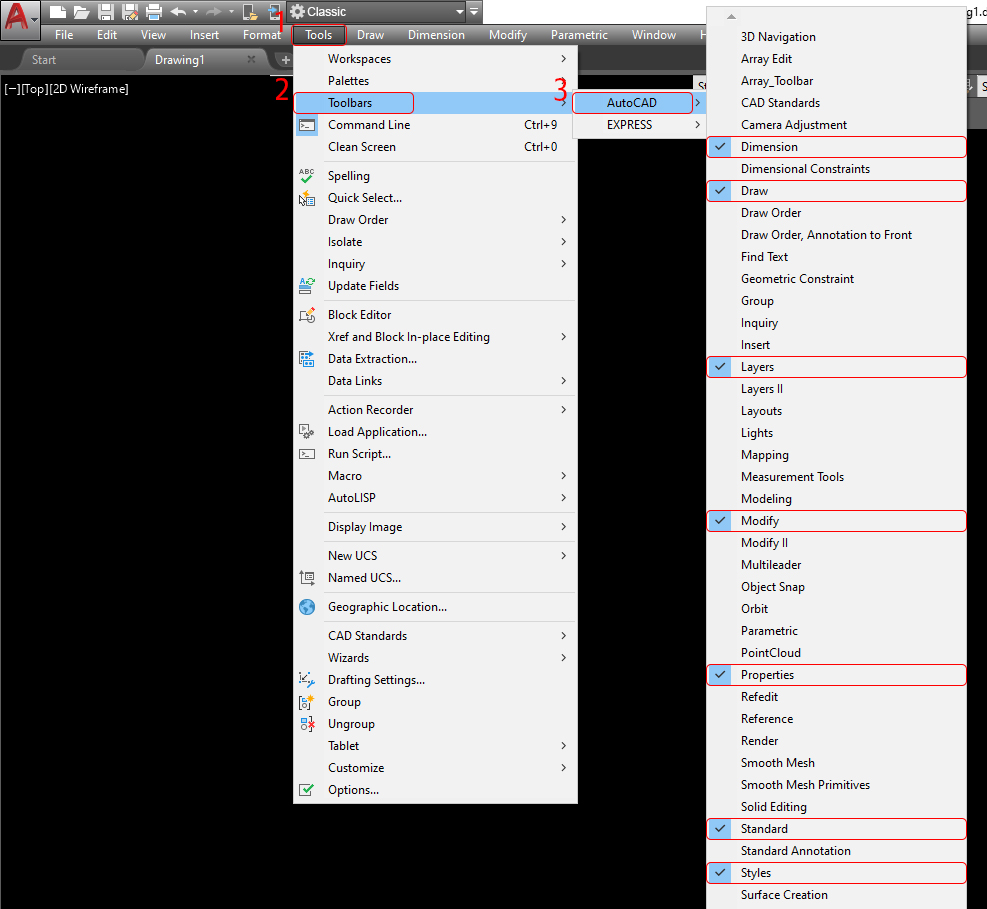987x909 pixels.
Task: Enable the Measurement Tools toolbar
Action: pyautogui.click(x=836, y=477)
